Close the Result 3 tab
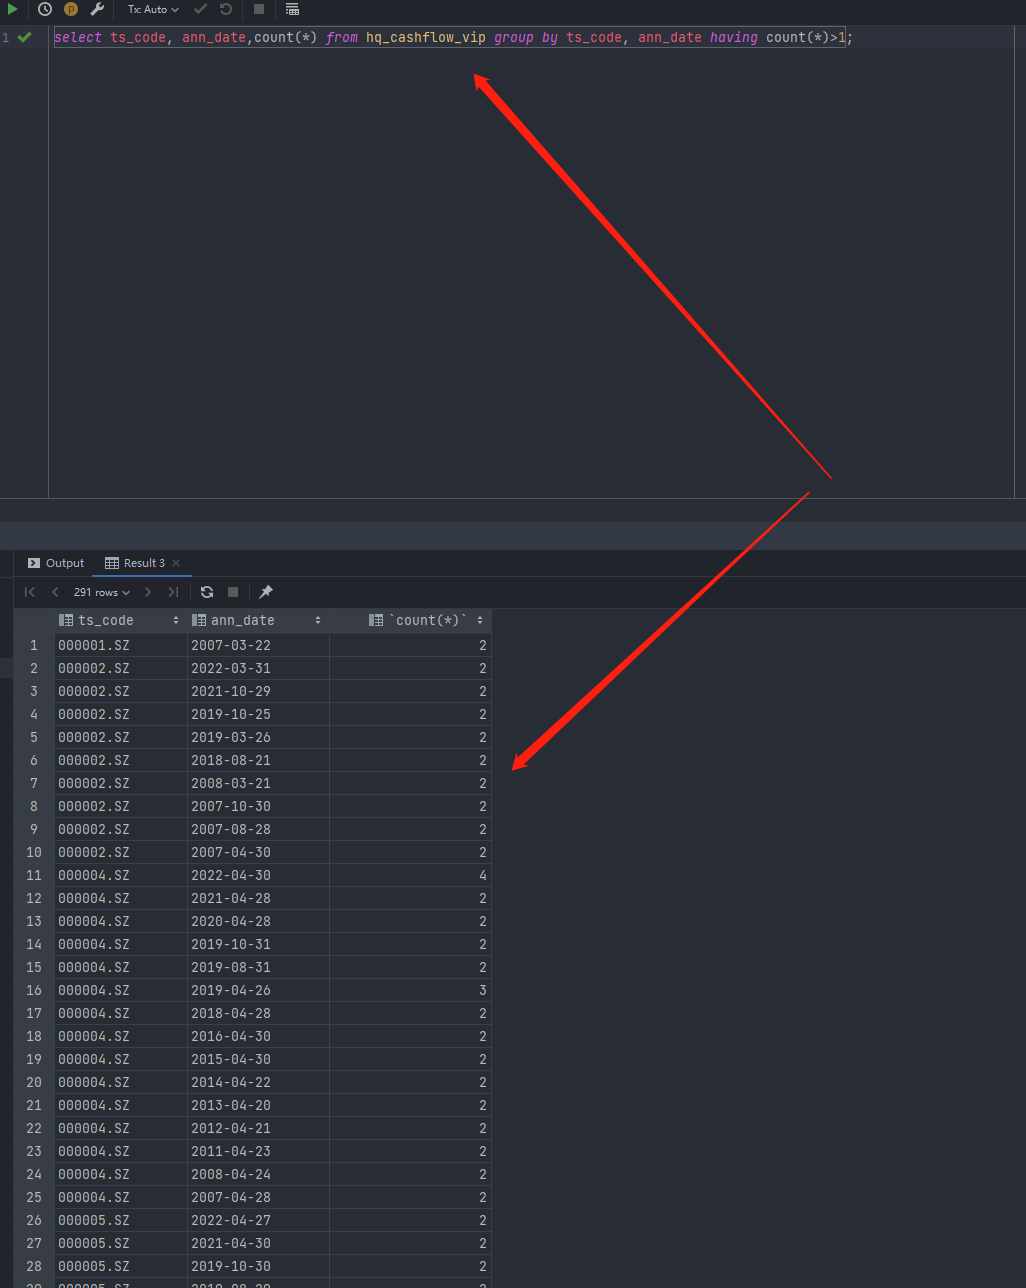This screenshot has height=1288, width=1026. 176,563
